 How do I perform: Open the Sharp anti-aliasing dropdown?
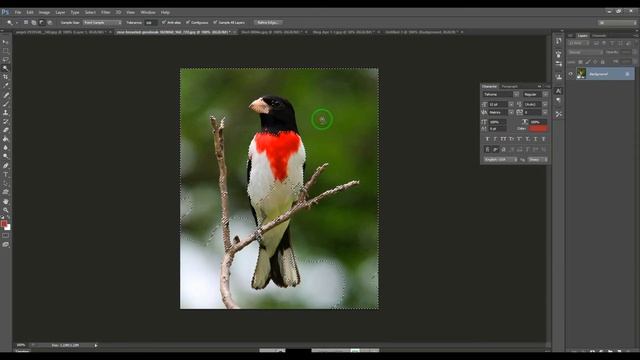(x=538, y=160)
